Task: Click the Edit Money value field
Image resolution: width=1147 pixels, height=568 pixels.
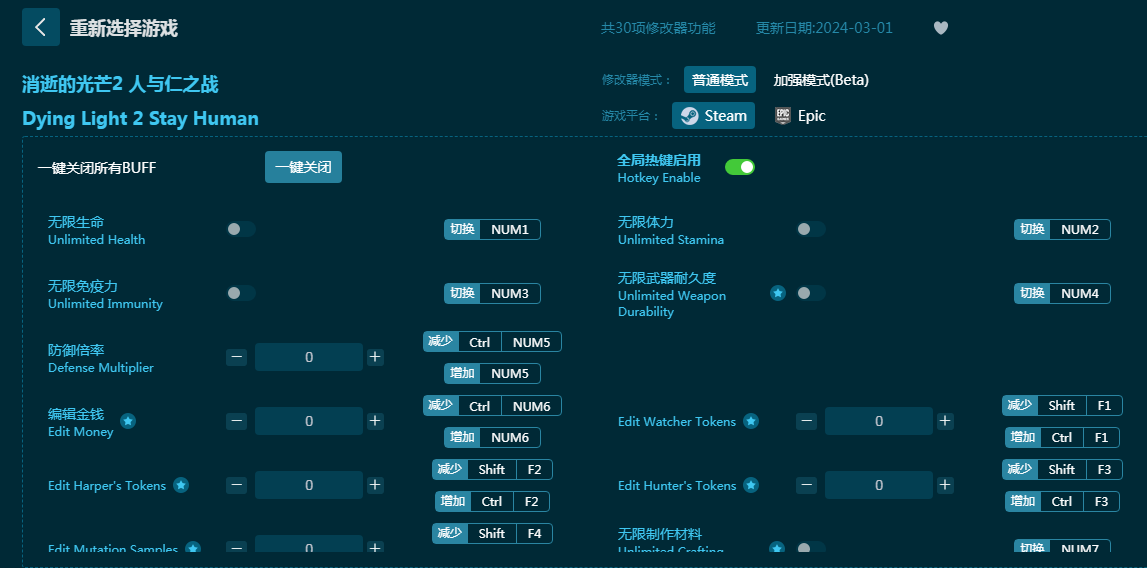Action: pyautogui.click(x=309, y=421)
